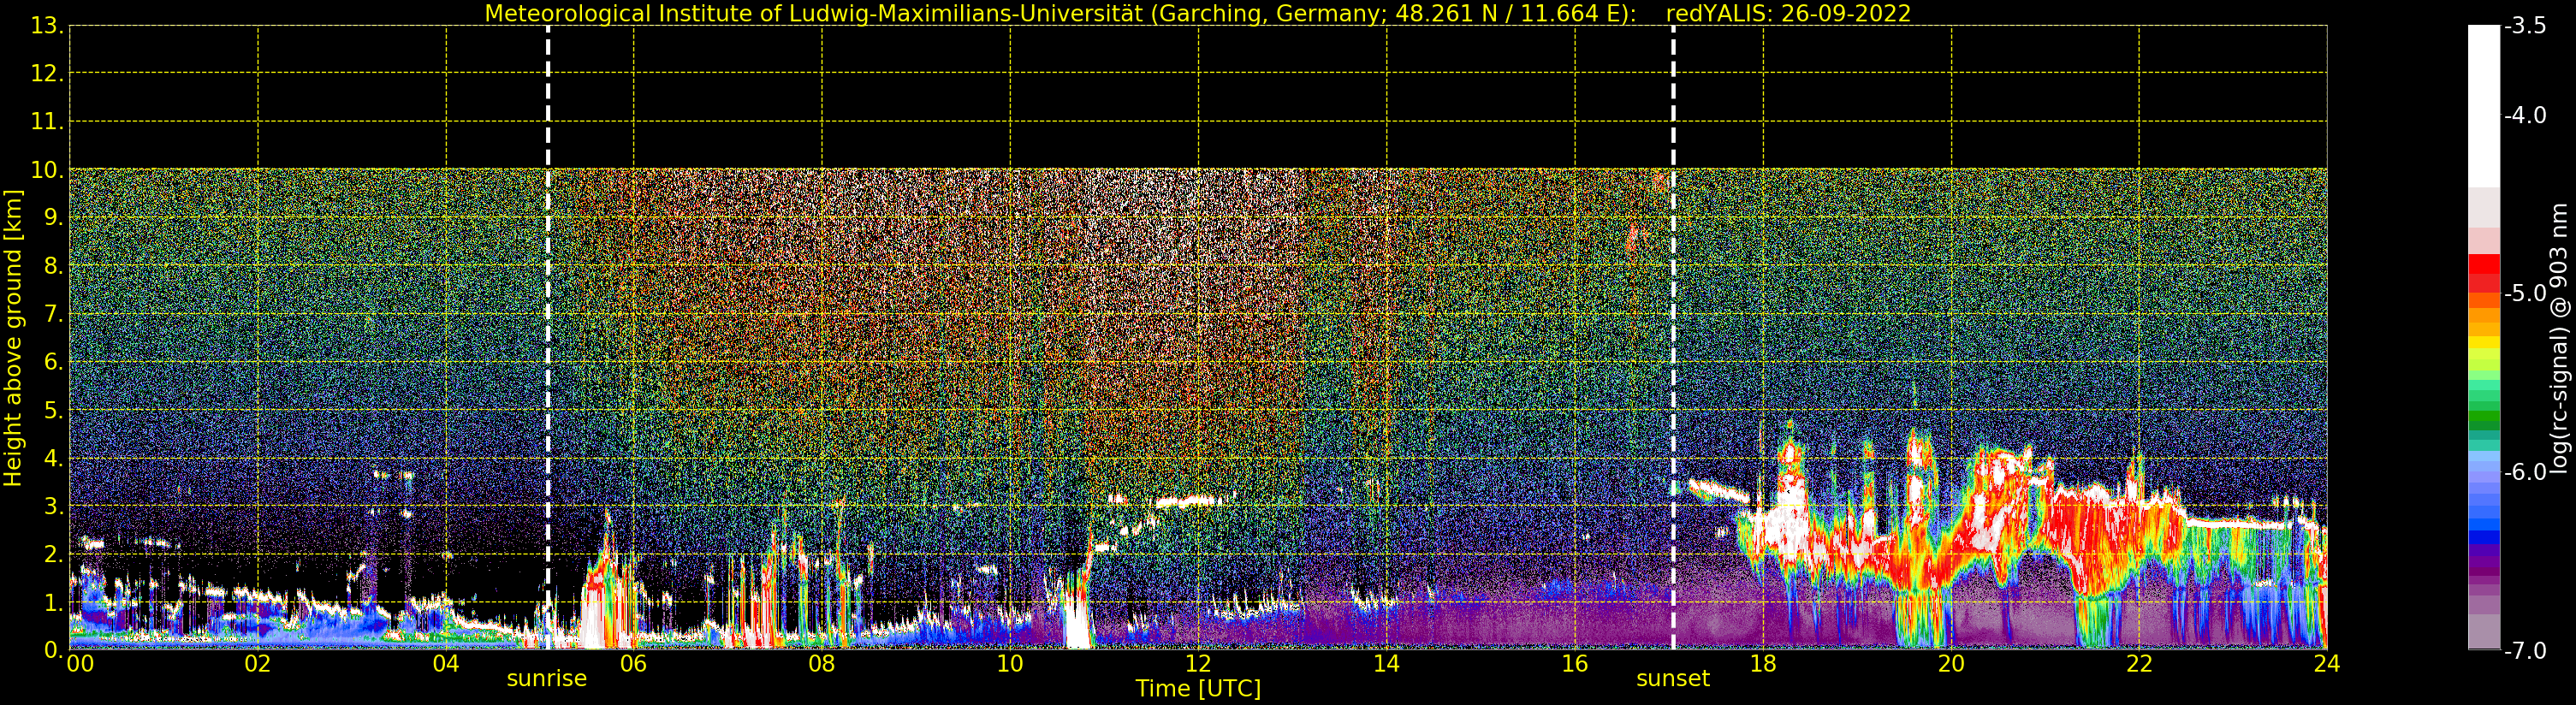
Task: Click the red band of the colorbar
Action: click(x=2484, y=272)
